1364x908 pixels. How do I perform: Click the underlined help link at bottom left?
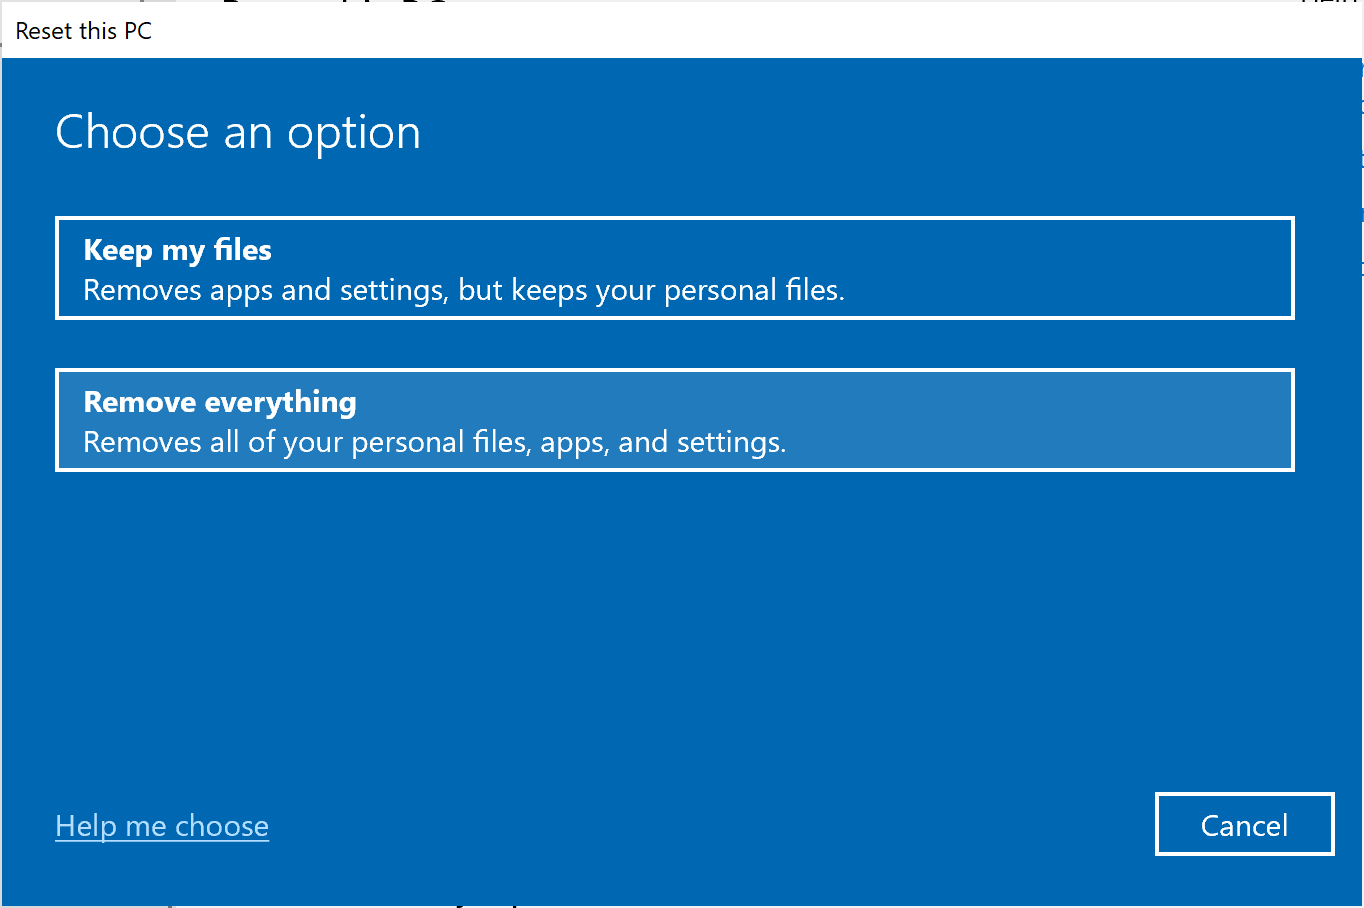(x=161, y=825)
